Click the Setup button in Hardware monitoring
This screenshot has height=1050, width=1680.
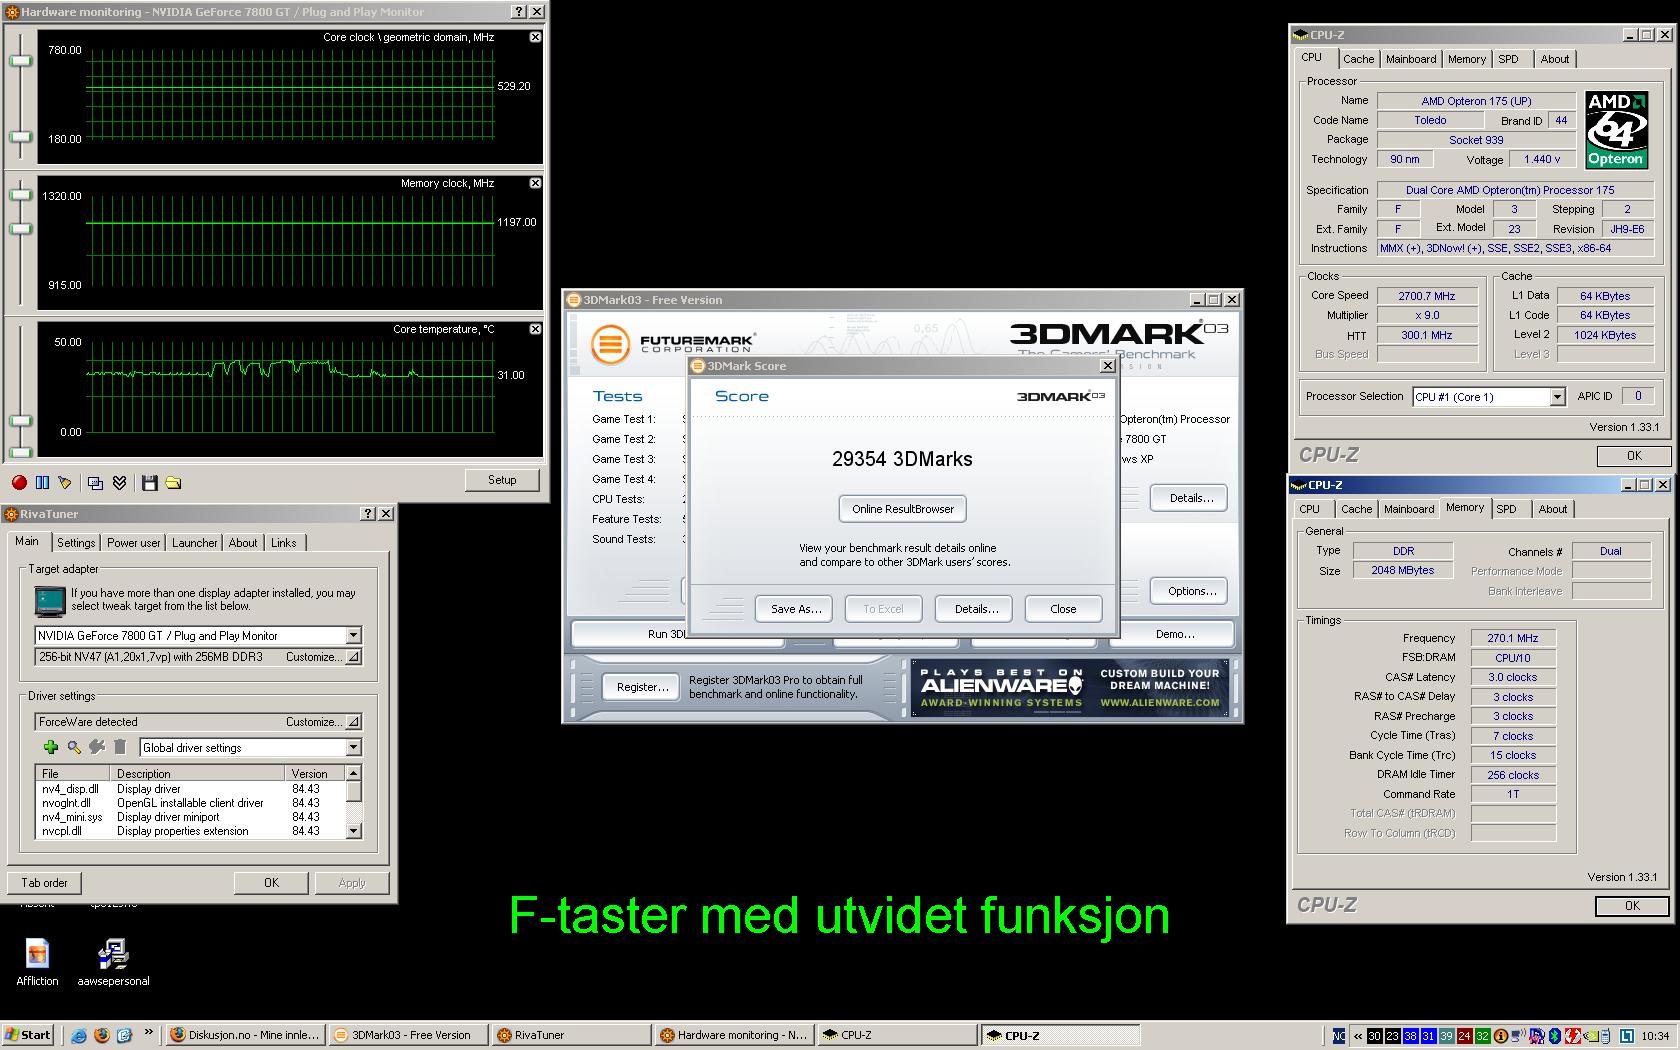pos(502,480)
